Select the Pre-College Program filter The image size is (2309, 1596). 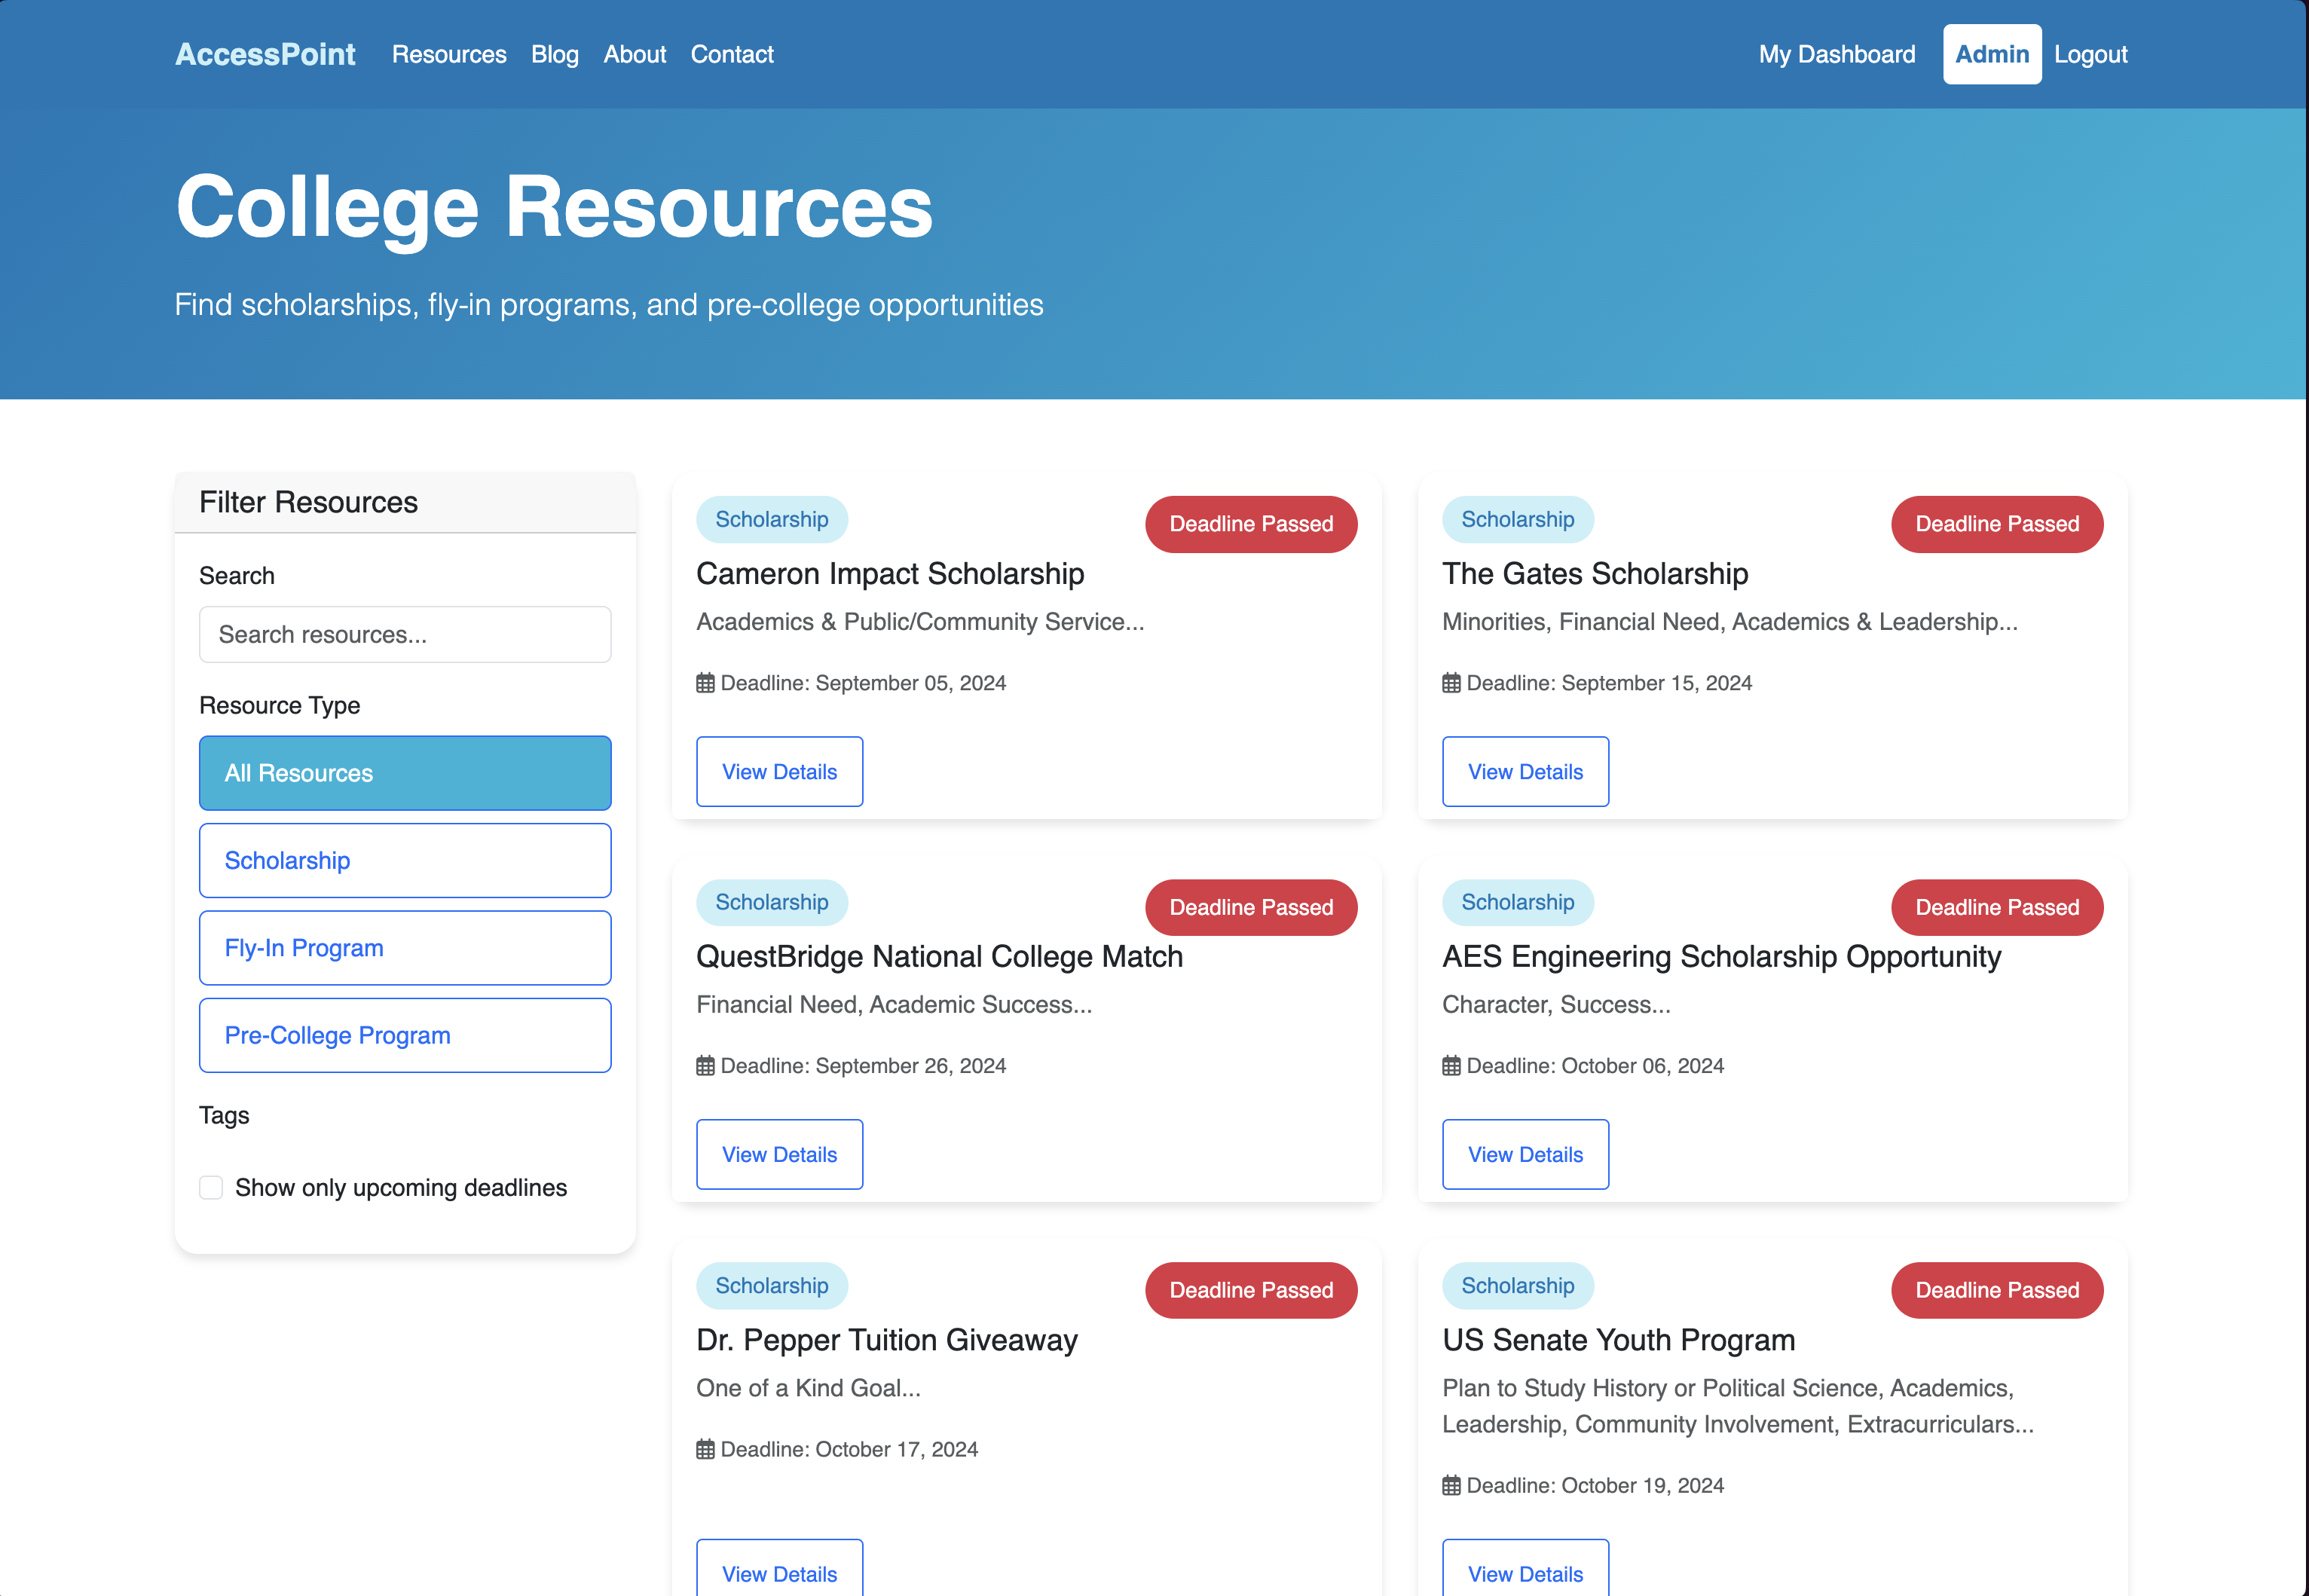coord(404,1035)
